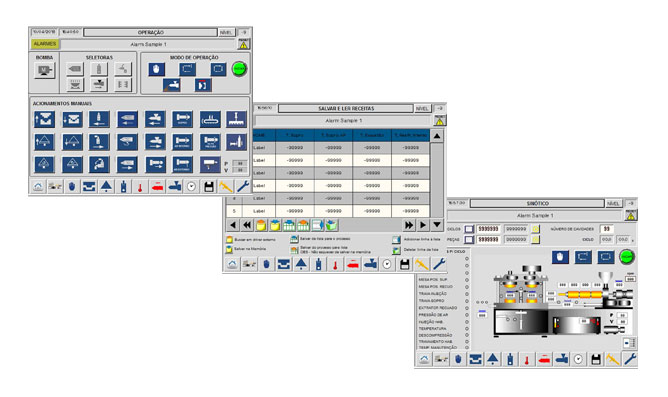668x397 pixels.
Task: Click floppy disk icon in Receitas screen toolbar
Action: tap(404, 265)
